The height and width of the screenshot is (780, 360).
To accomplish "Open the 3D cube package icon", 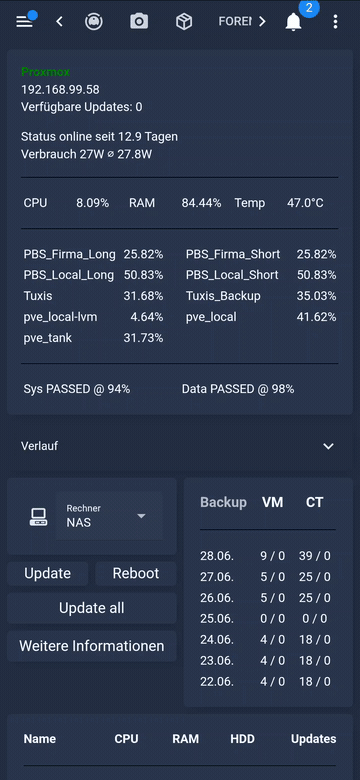I will 184,21.
